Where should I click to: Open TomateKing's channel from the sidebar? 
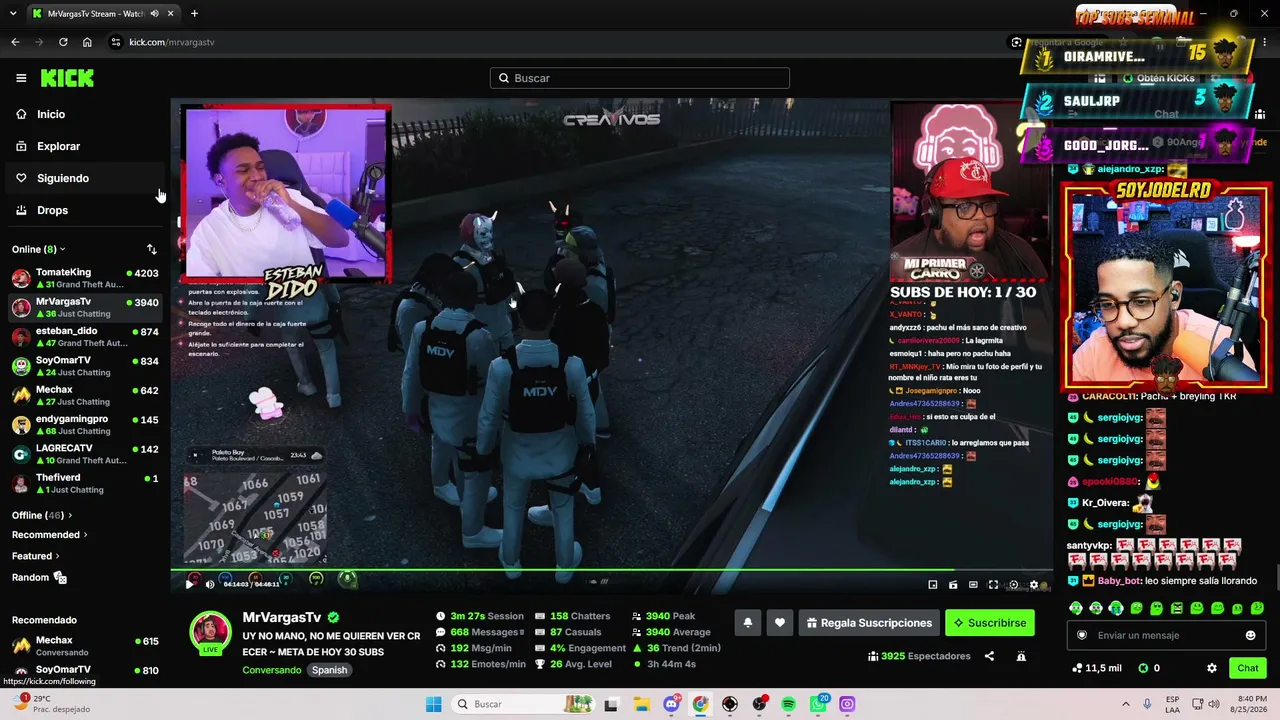coord(85,278)
